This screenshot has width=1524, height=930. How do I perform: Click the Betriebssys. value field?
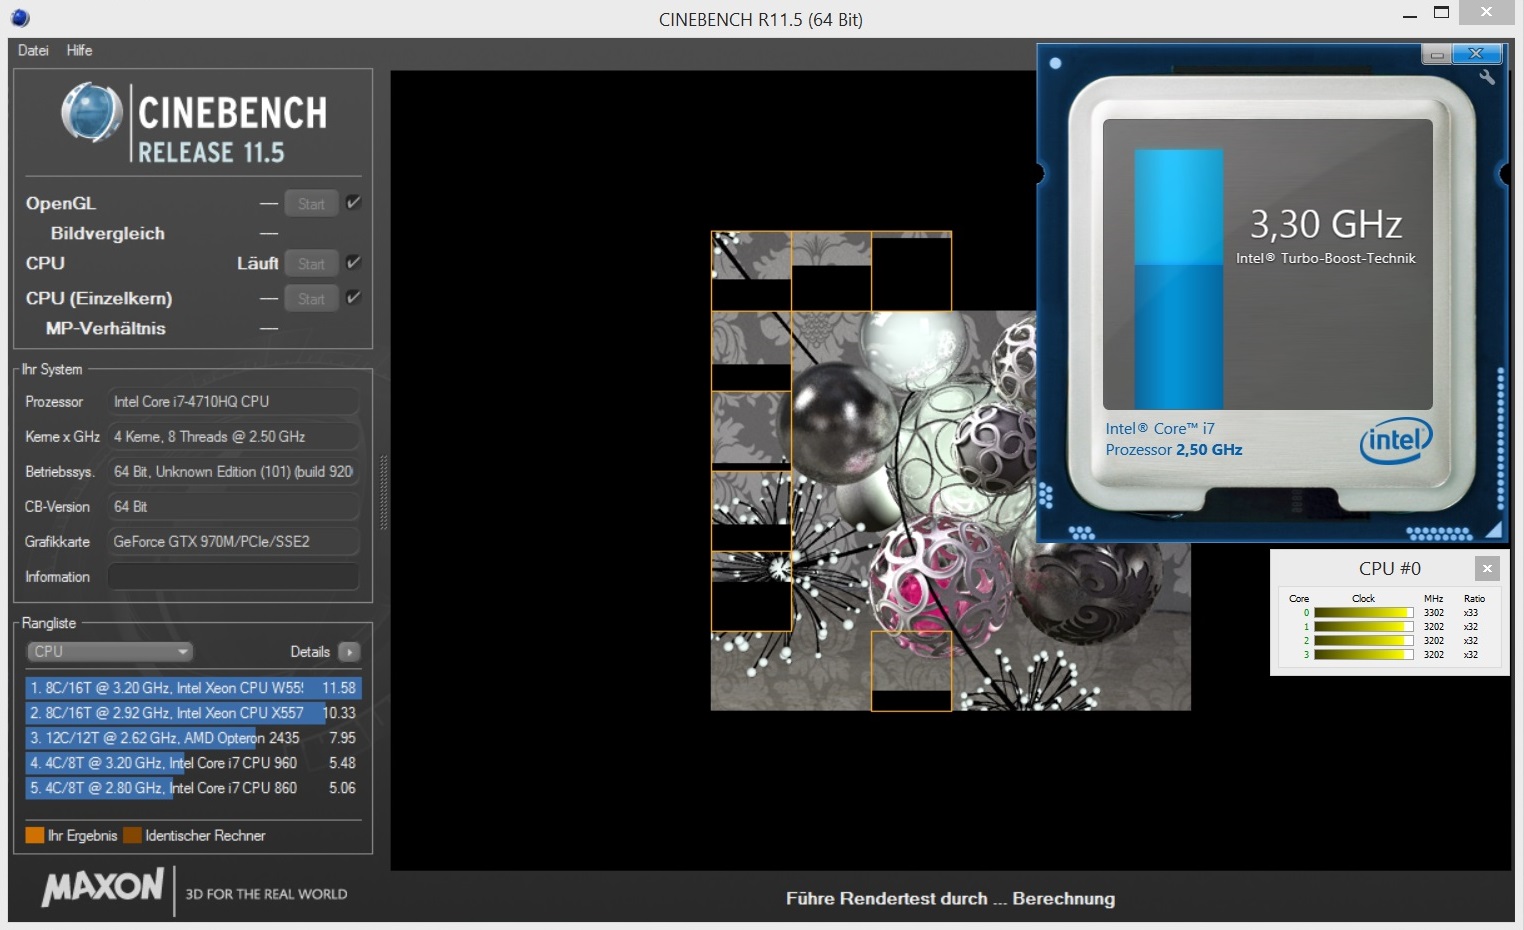(x=233, y=471)
